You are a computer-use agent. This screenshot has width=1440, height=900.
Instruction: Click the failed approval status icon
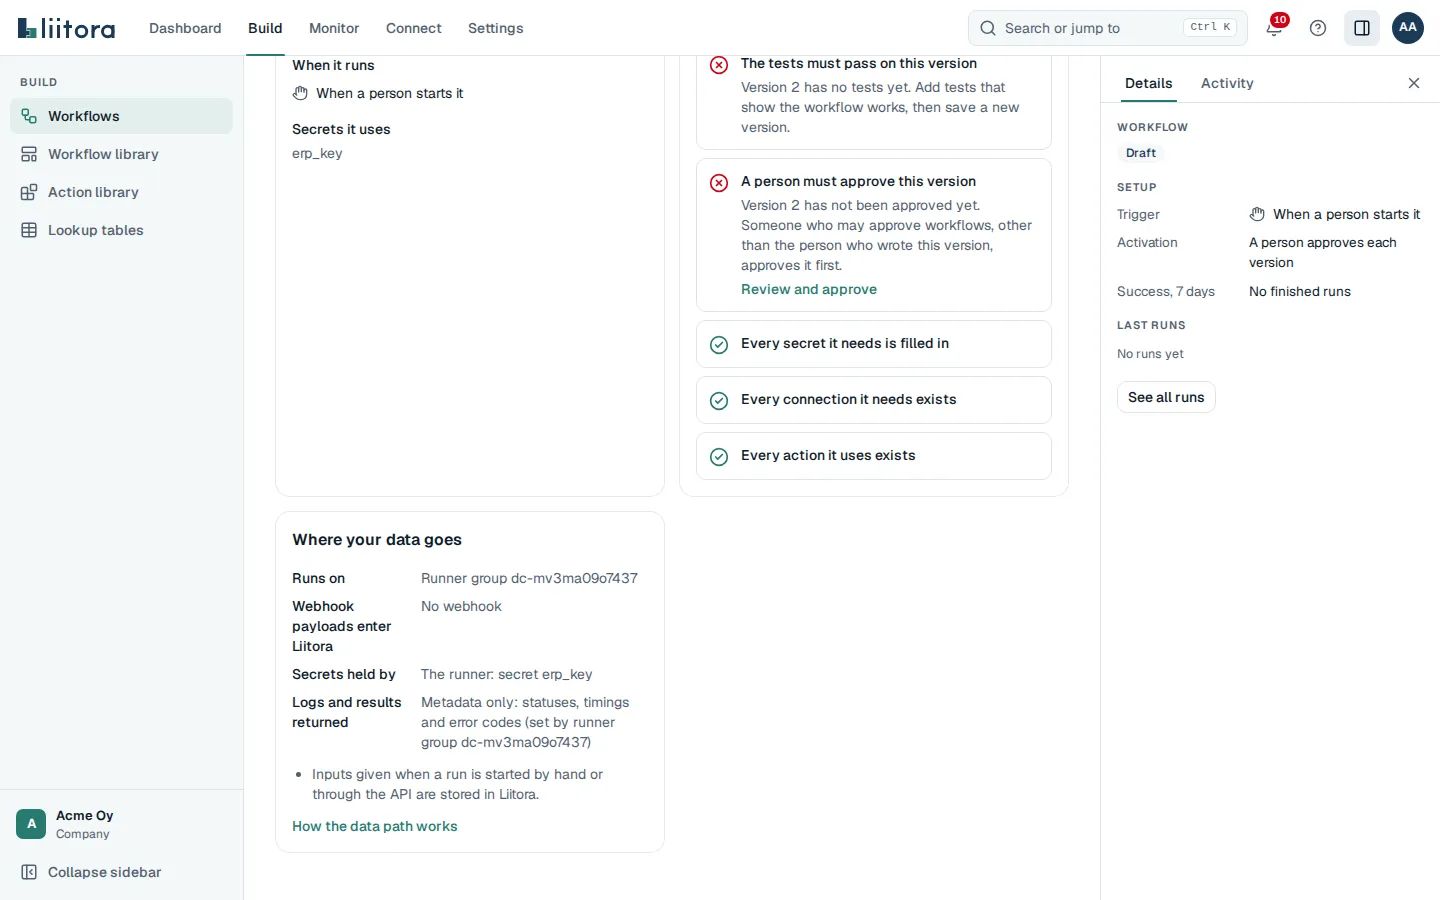(719, 183)
